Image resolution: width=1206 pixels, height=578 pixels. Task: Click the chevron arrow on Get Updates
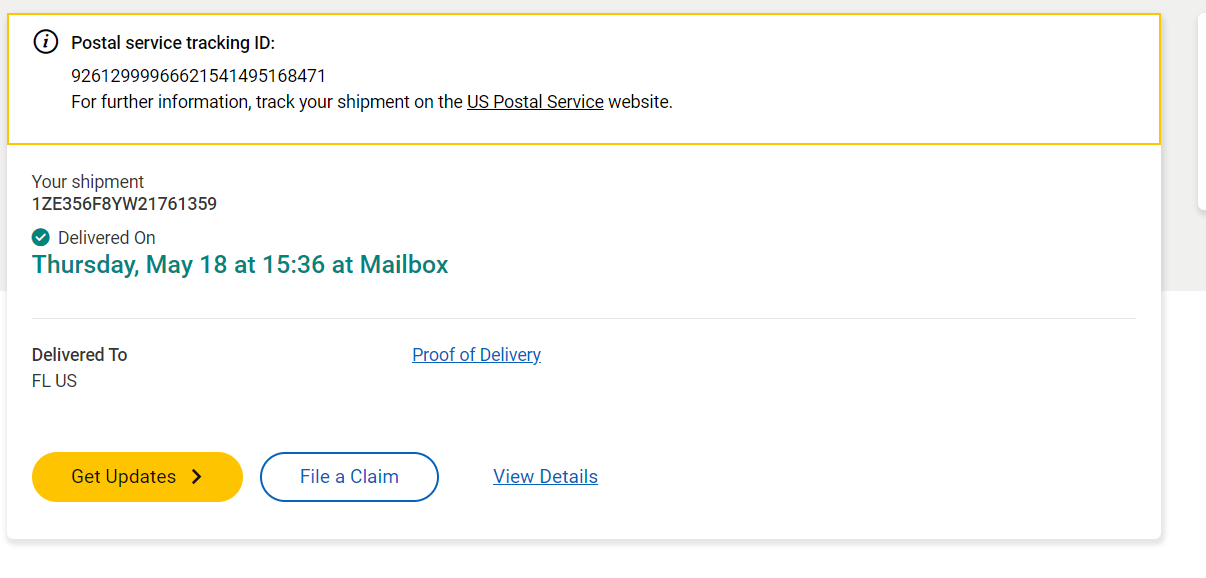[x=197, y=477]
